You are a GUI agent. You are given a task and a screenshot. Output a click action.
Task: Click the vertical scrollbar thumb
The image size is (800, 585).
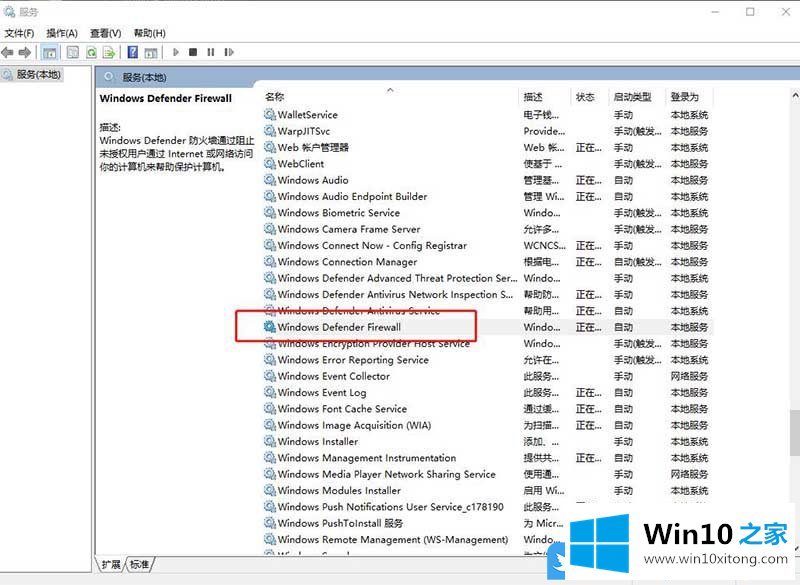click(795, 433)
